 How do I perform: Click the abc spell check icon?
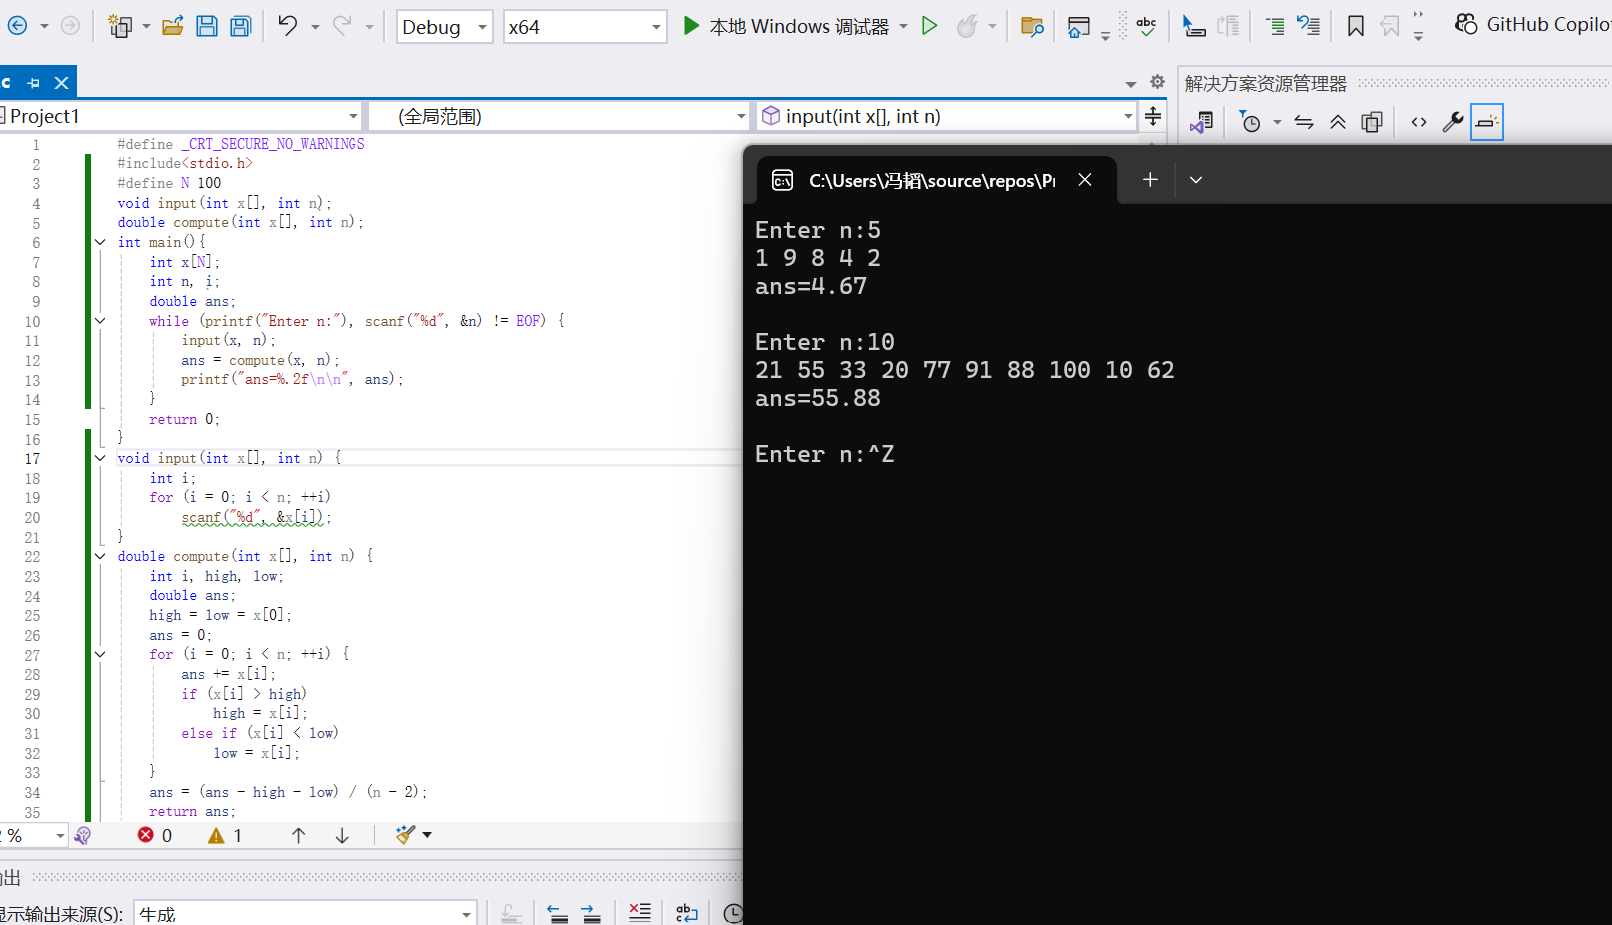[1147, 26]
